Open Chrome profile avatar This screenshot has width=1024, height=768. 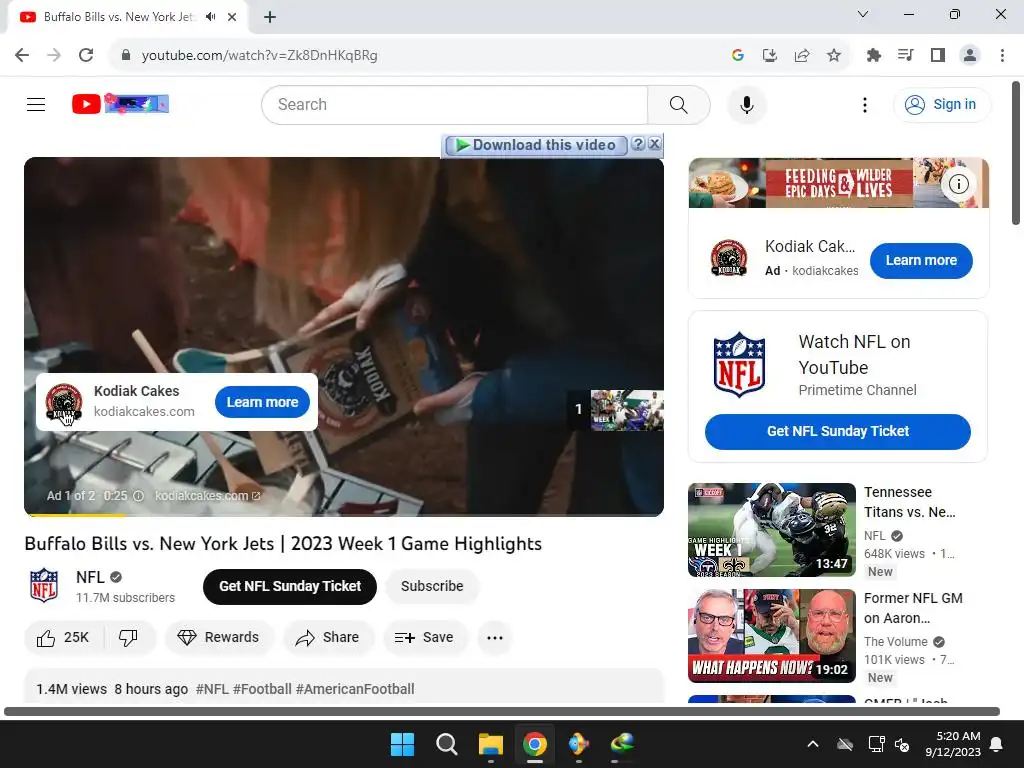click(x=970, y=56)
